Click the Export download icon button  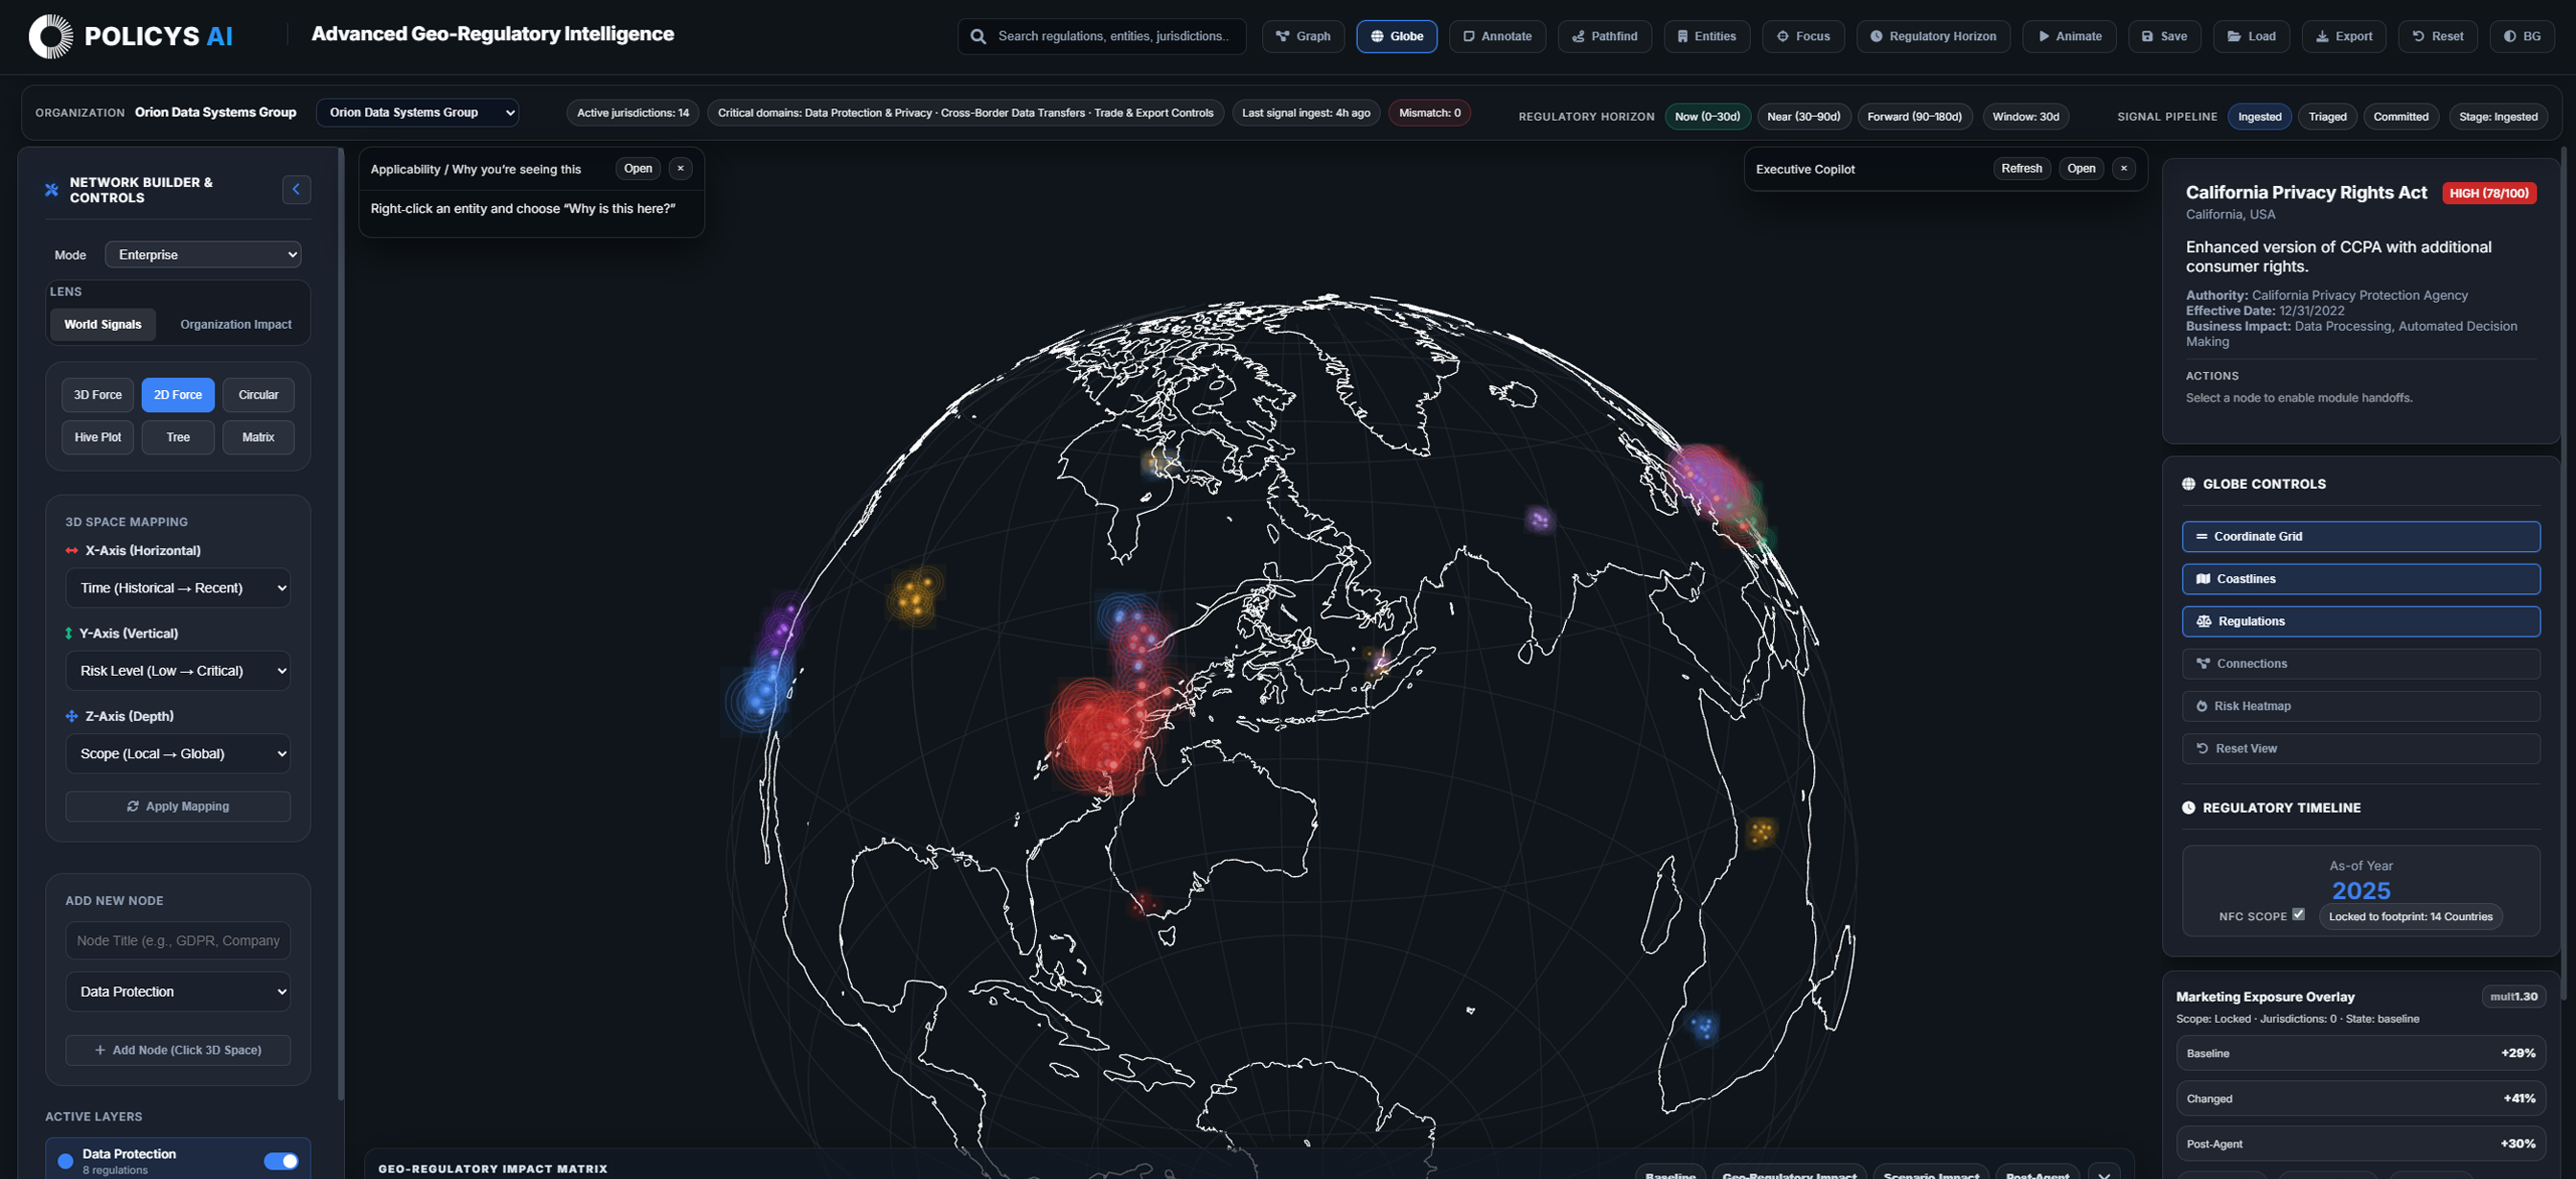[2342, 36]
